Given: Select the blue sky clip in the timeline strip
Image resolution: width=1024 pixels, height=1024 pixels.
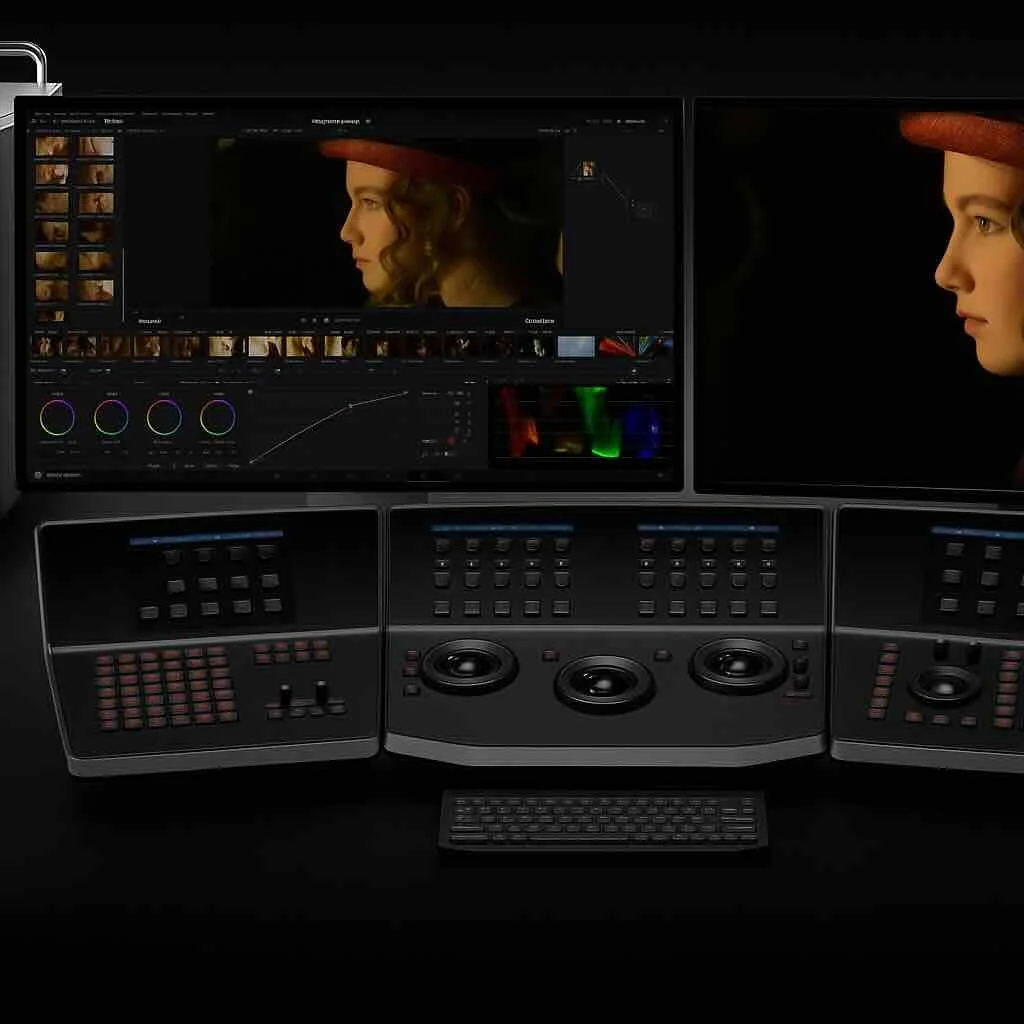Looking at the screenshot, I should pyautogui.click(x=576, y=347).
